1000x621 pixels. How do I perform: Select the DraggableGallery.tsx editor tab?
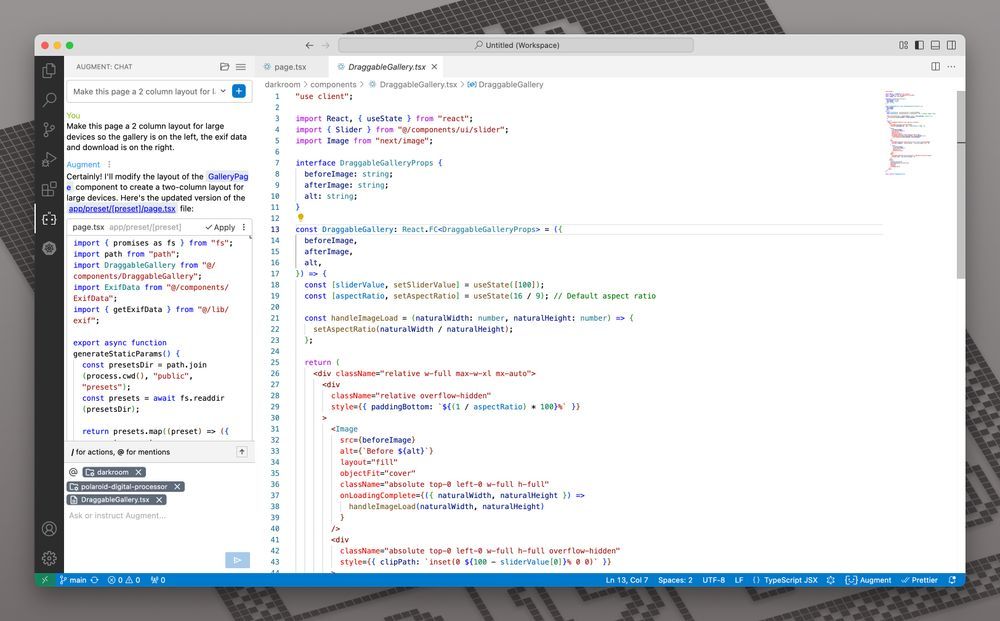(x=386, y=67)
